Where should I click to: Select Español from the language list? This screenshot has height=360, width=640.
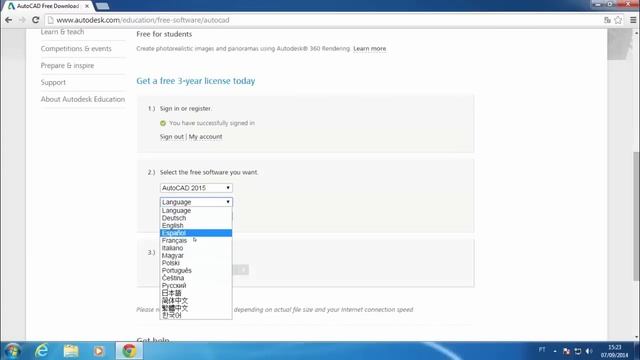[196, 233]
